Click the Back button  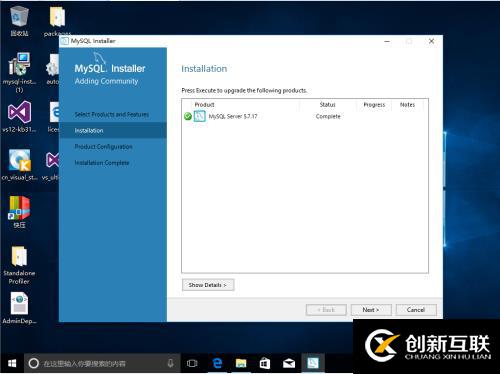coord(326,310)
